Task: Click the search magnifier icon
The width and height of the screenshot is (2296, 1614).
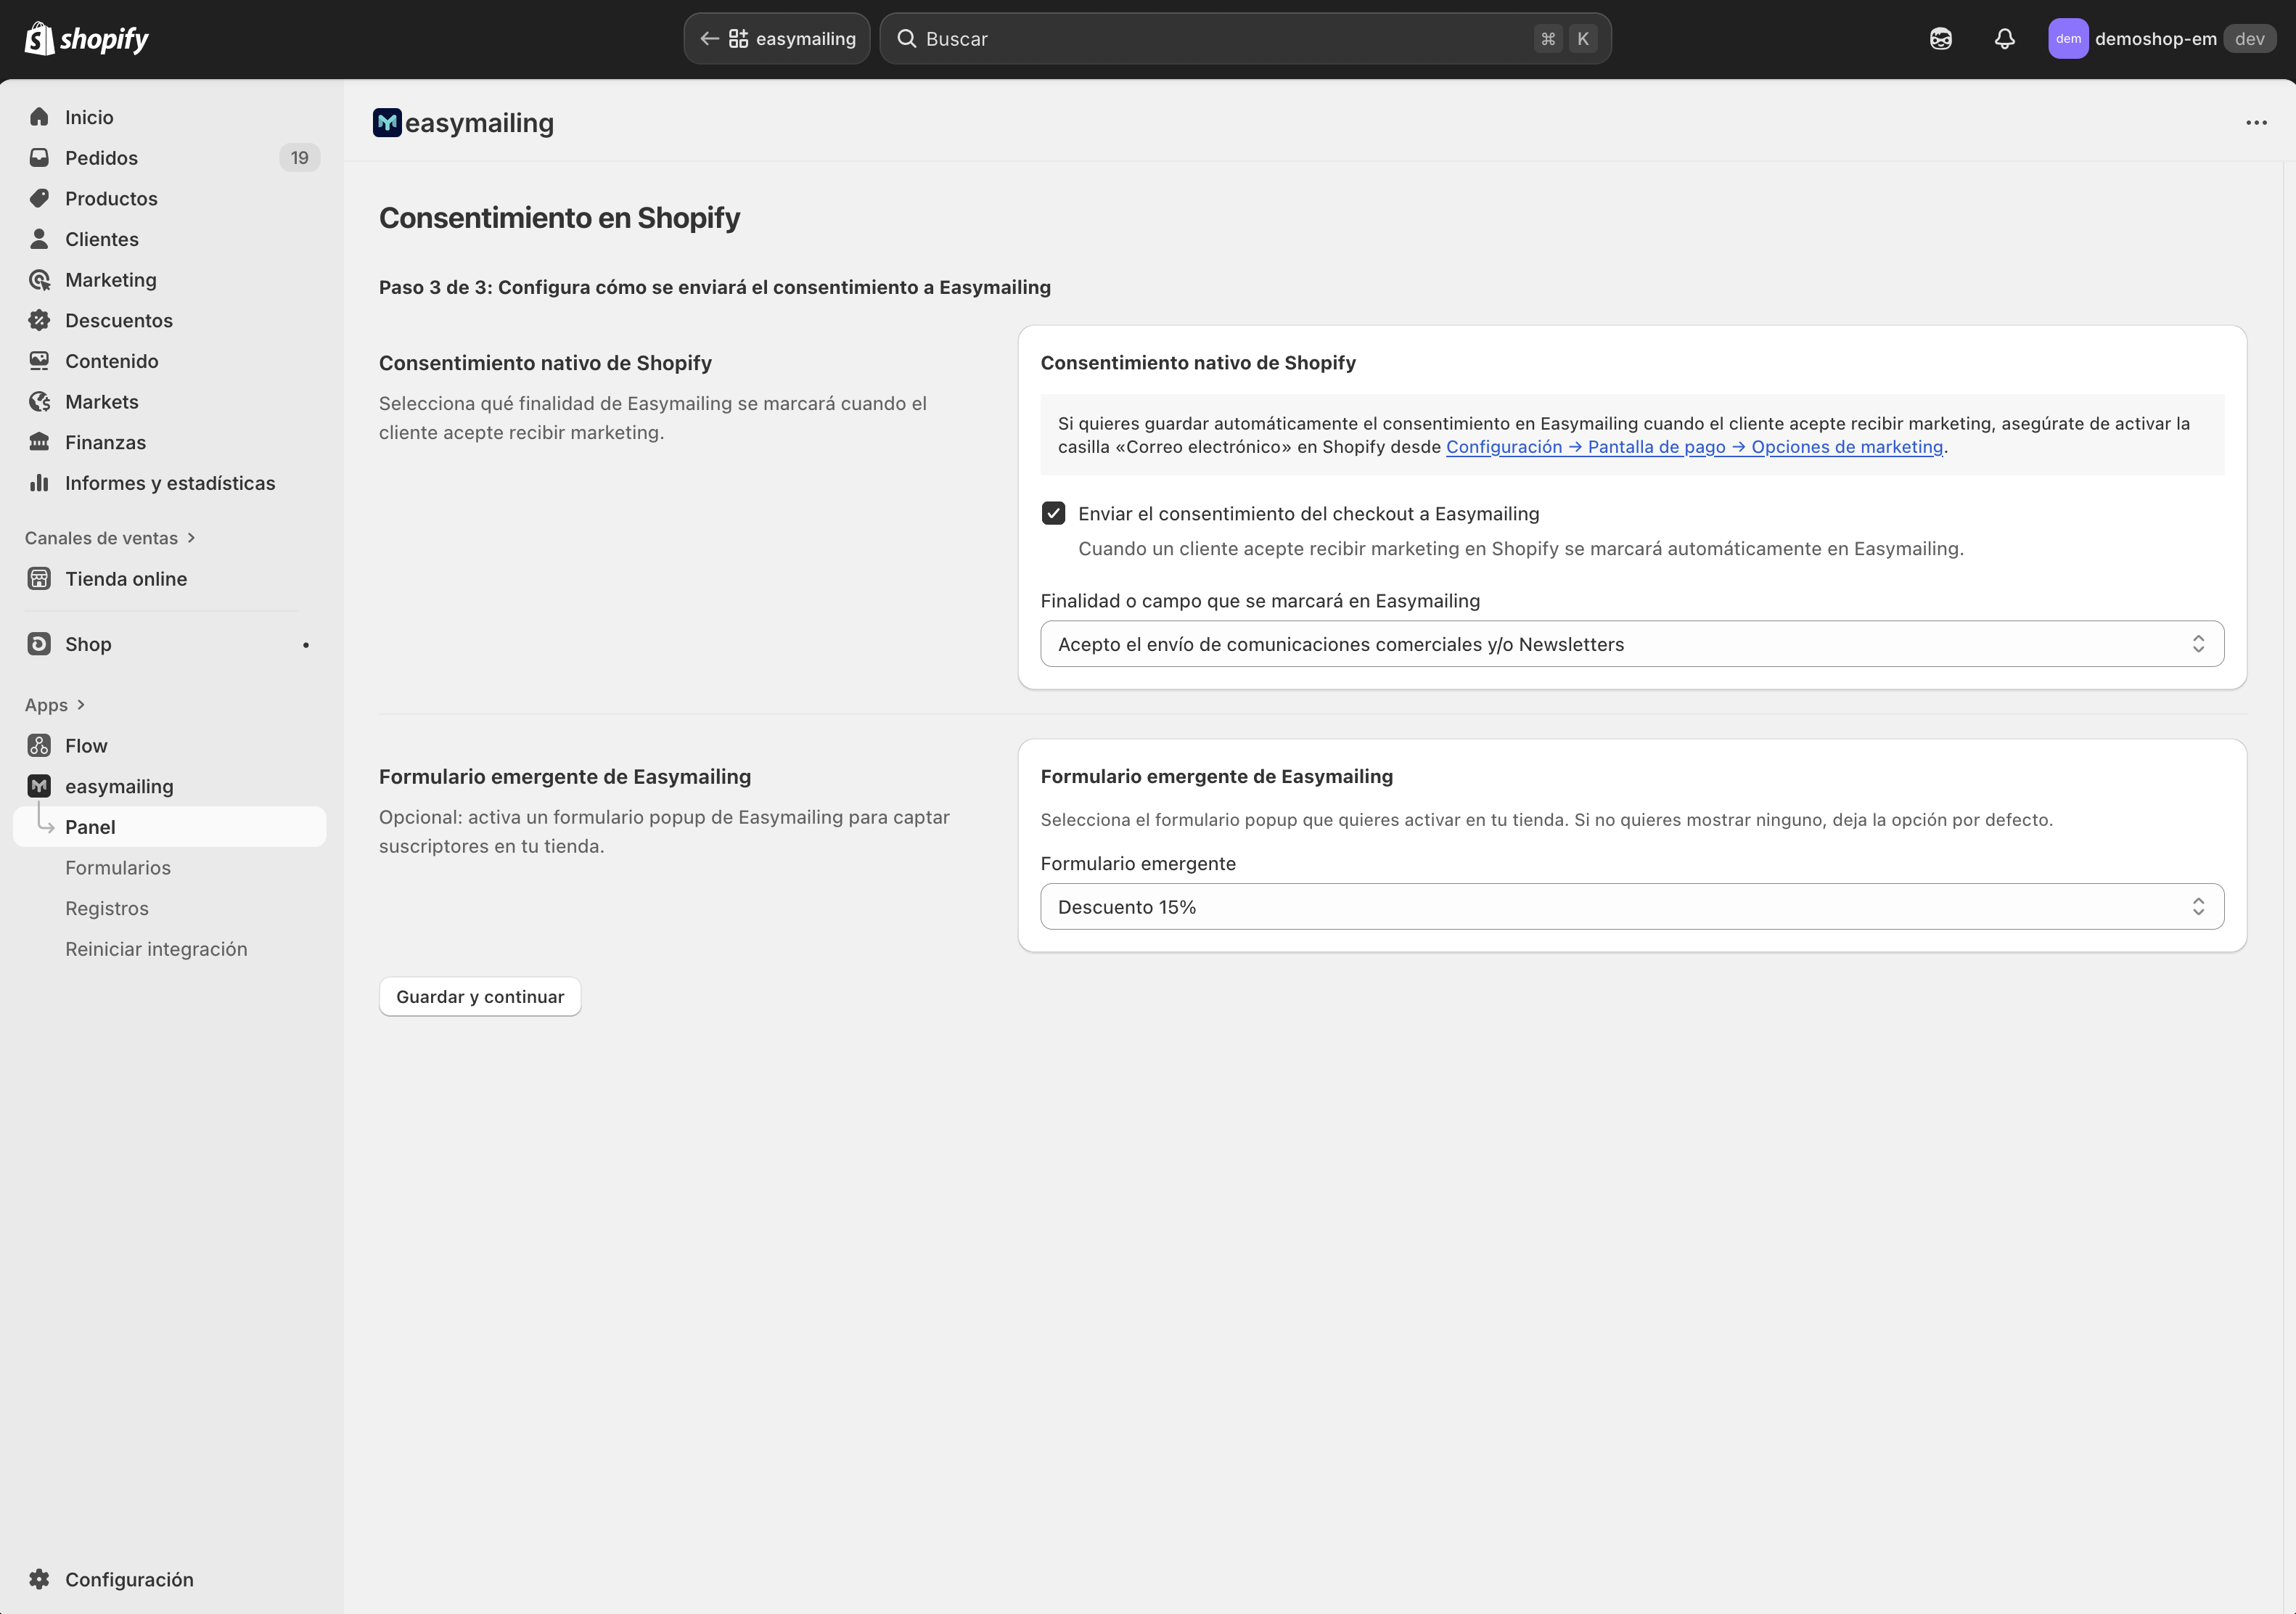Action: point(906,39)
